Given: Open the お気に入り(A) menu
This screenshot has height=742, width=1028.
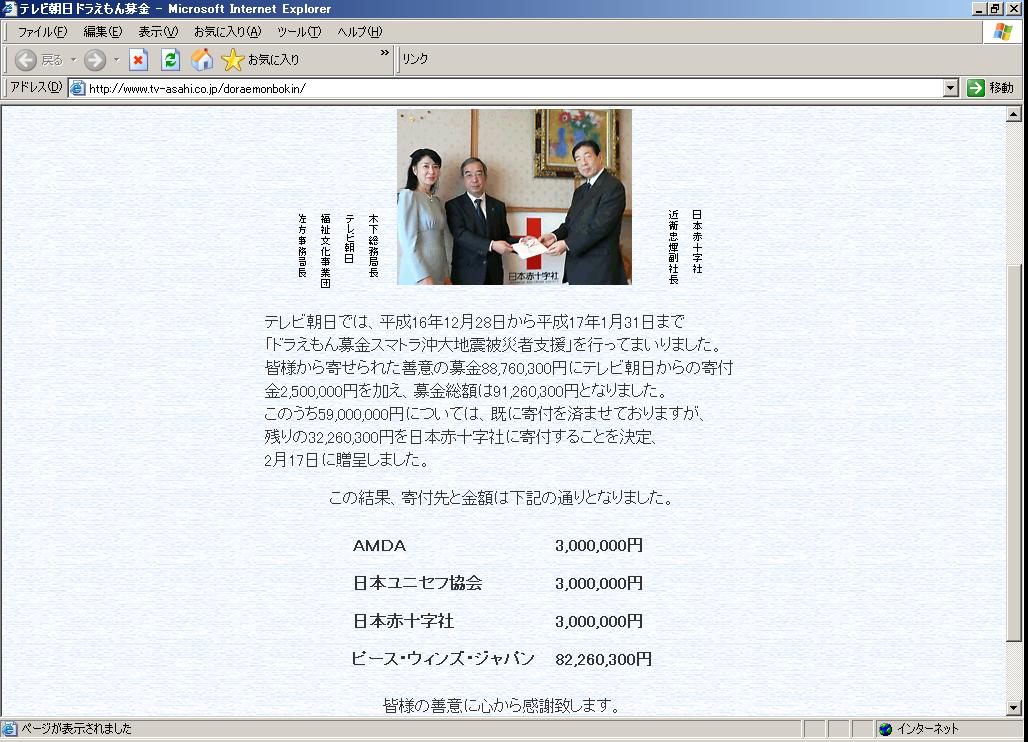Looking at the screenshot, I should [x=227, y=31].
